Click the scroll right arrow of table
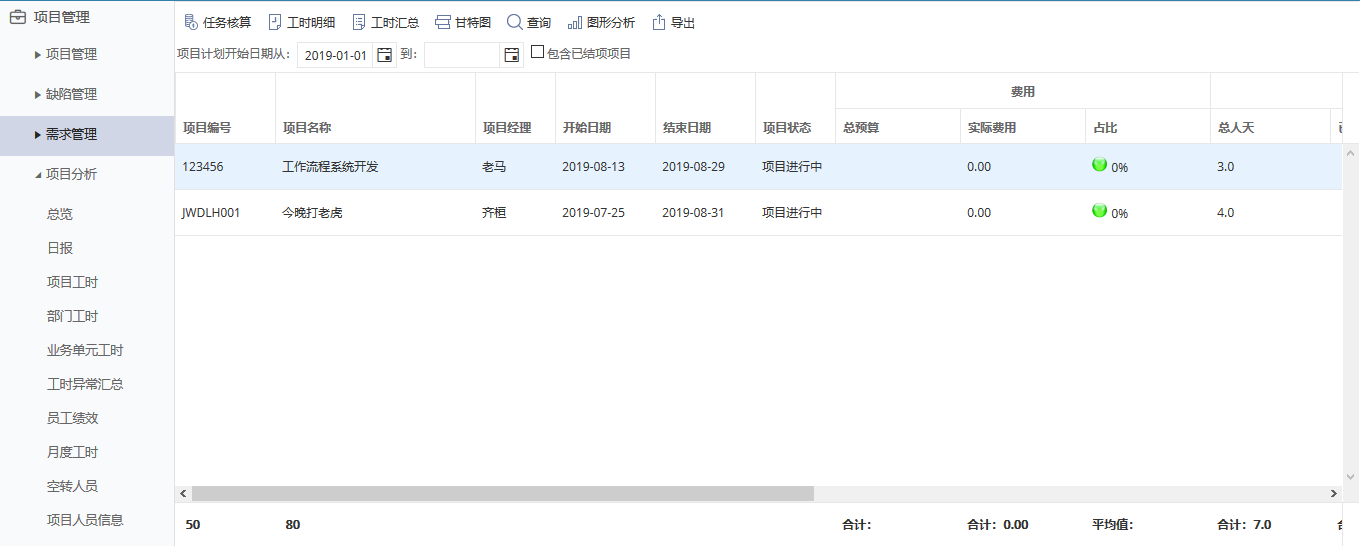Viewport: 1360px width, 546px height. [1333, 493]
